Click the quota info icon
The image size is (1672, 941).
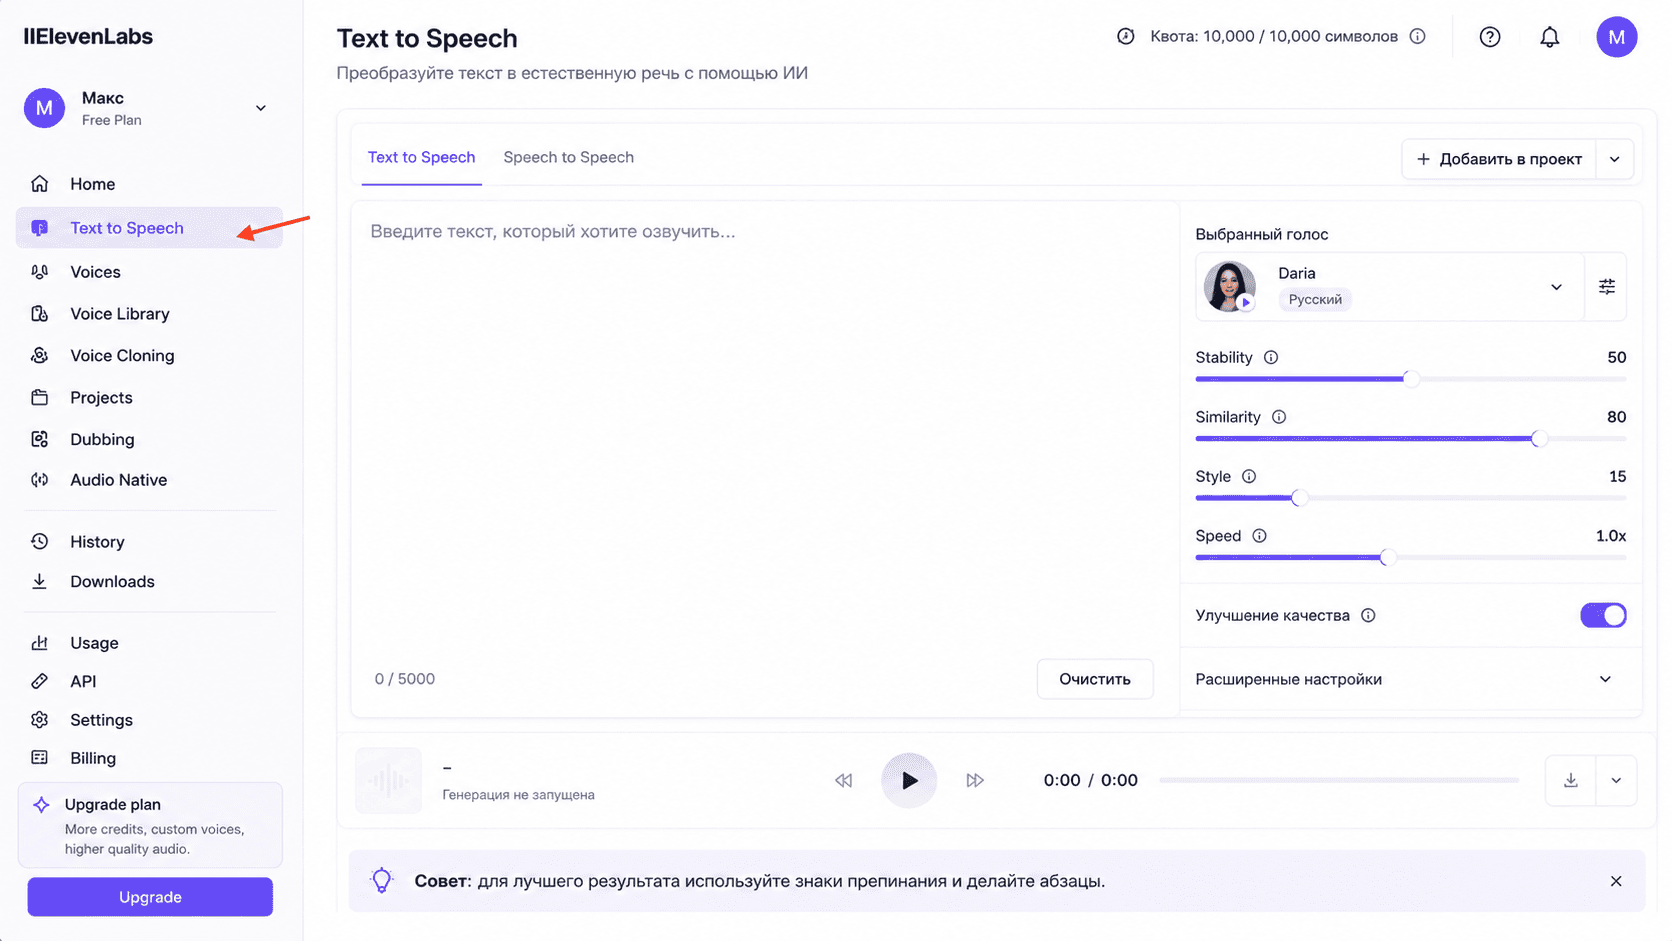pyautogui.click(x=1418, y=37)
